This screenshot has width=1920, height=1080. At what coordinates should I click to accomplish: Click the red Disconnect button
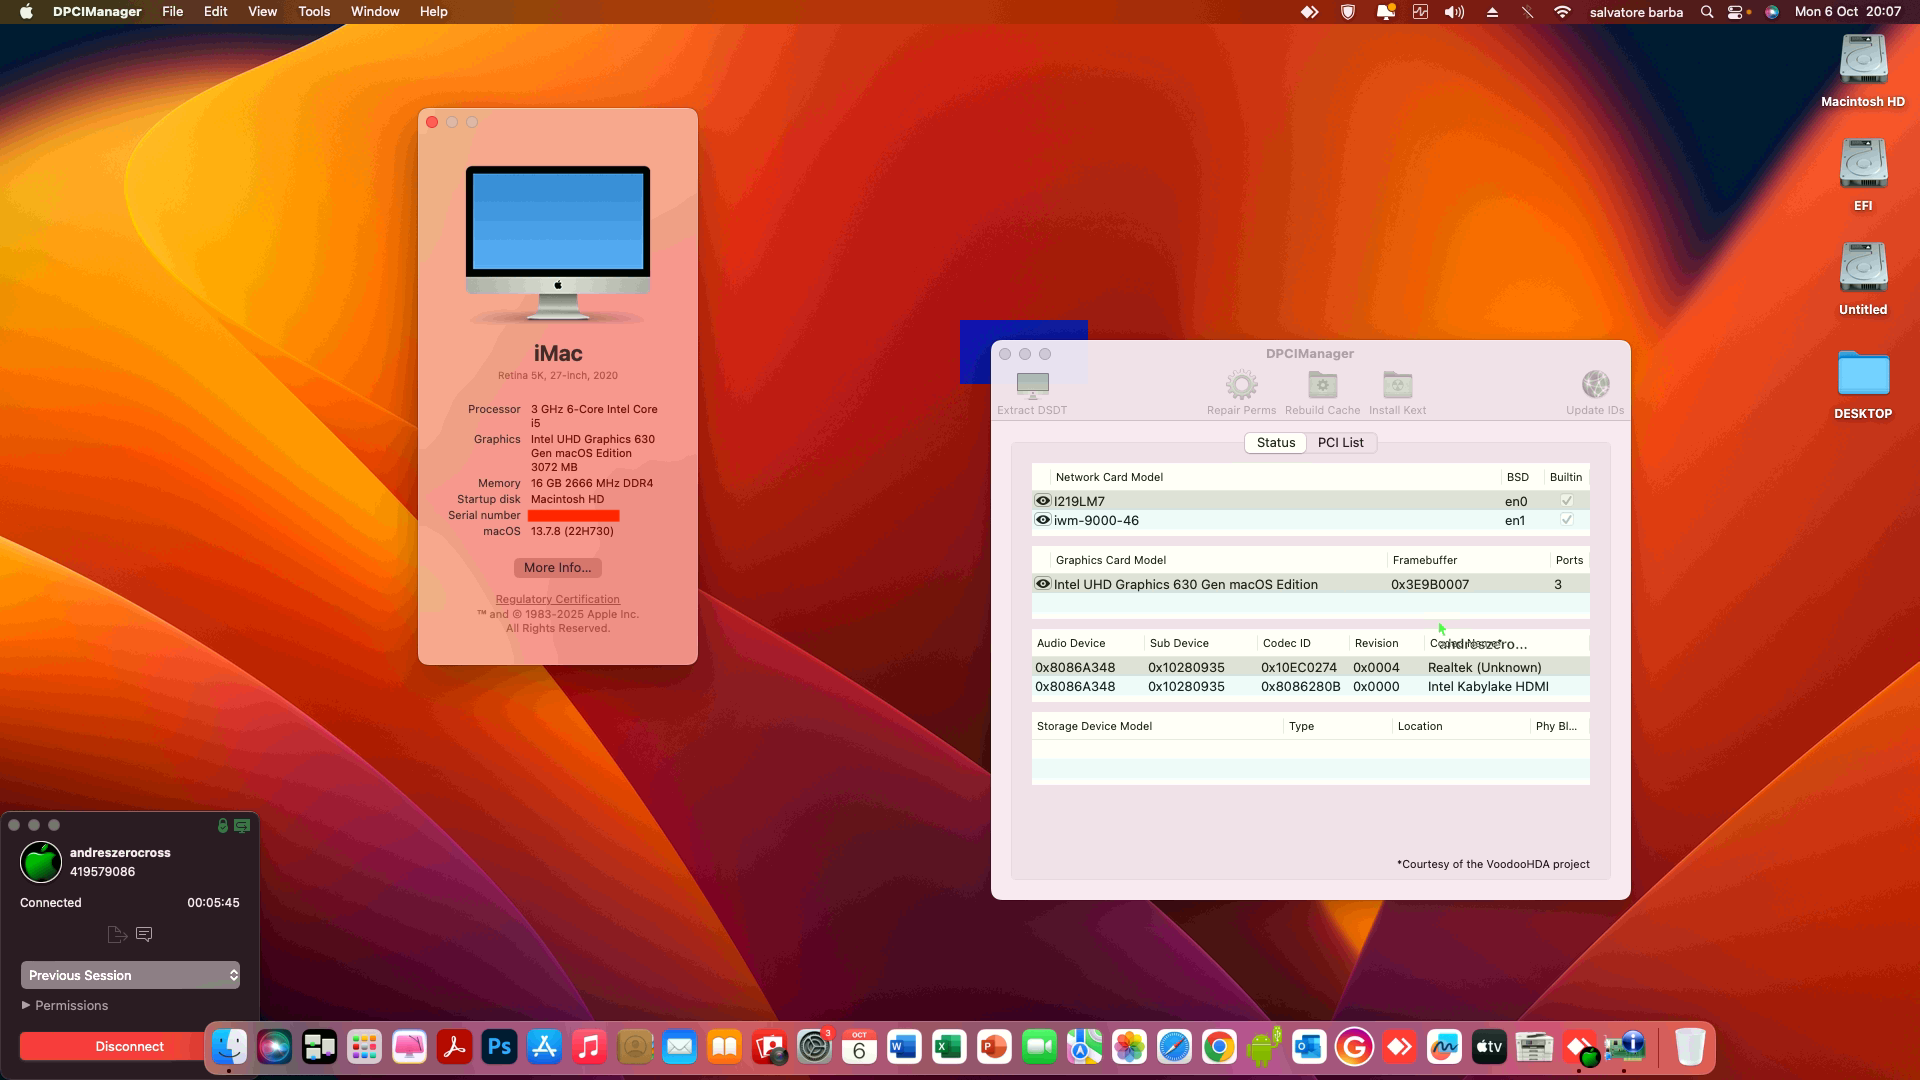point(130,1046)
